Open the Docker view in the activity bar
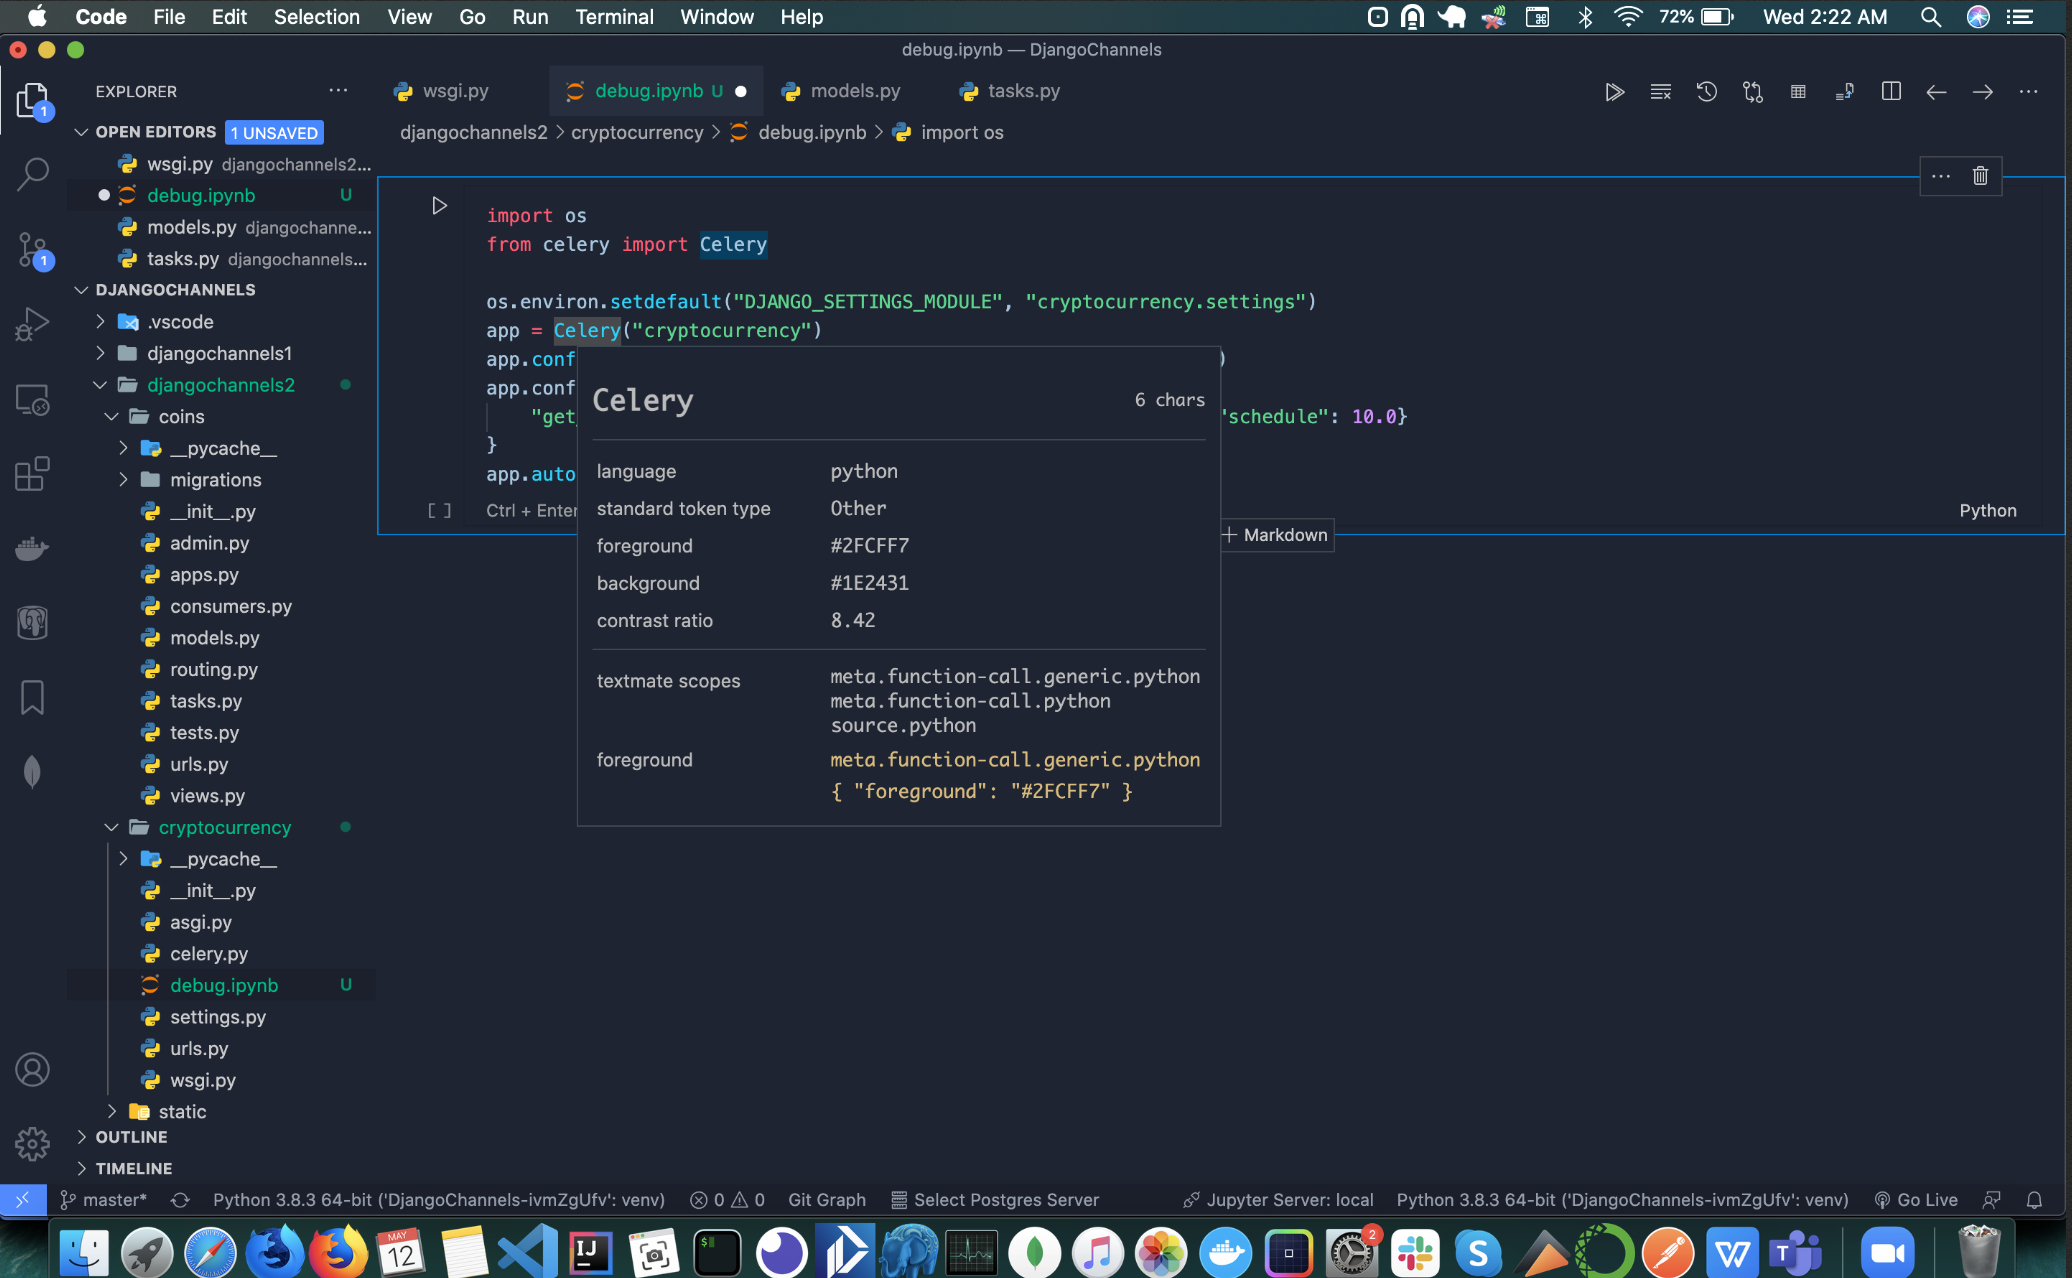 point(33,548)
